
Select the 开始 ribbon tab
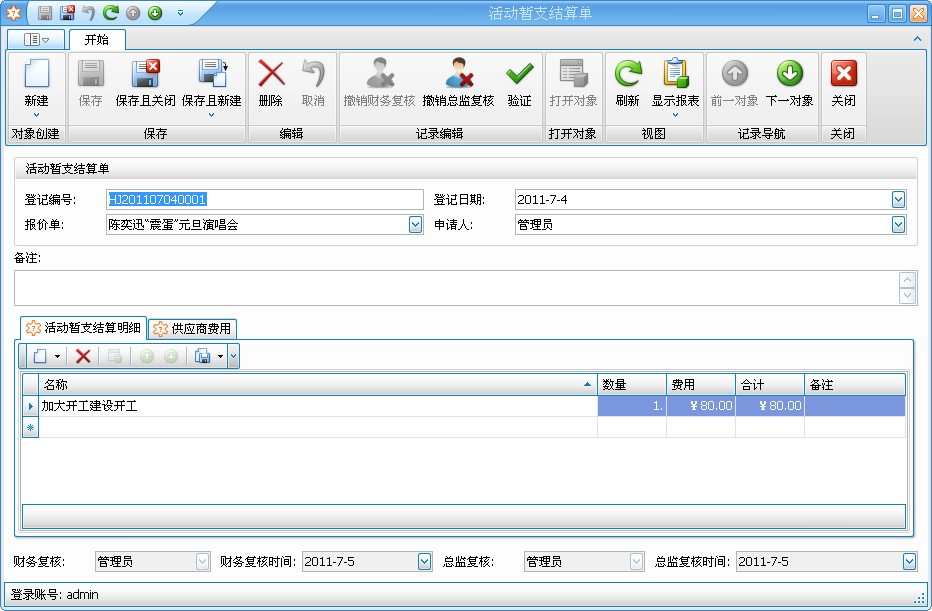click(x=97, y=40)
